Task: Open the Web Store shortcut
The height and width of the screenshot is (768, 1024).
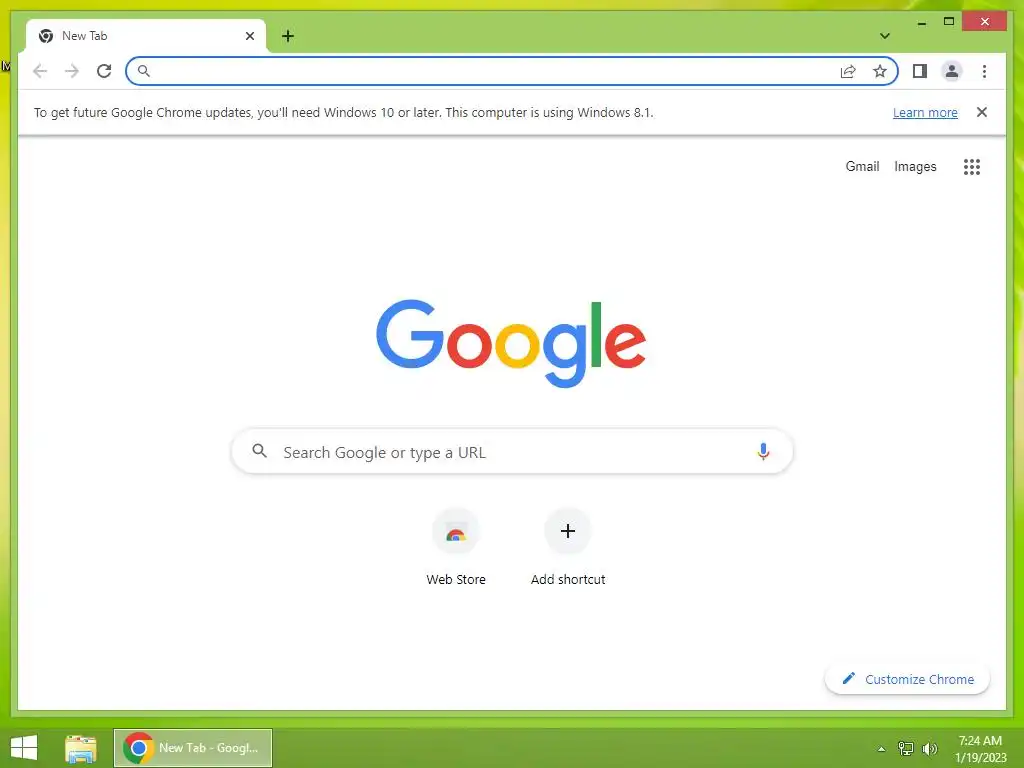Action: pos(456,547)
